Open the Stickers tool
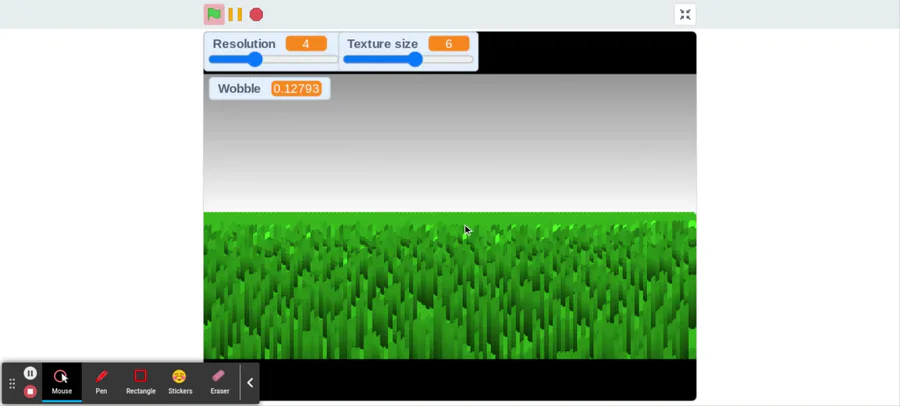The image size is (900, 406). (180, 382)
